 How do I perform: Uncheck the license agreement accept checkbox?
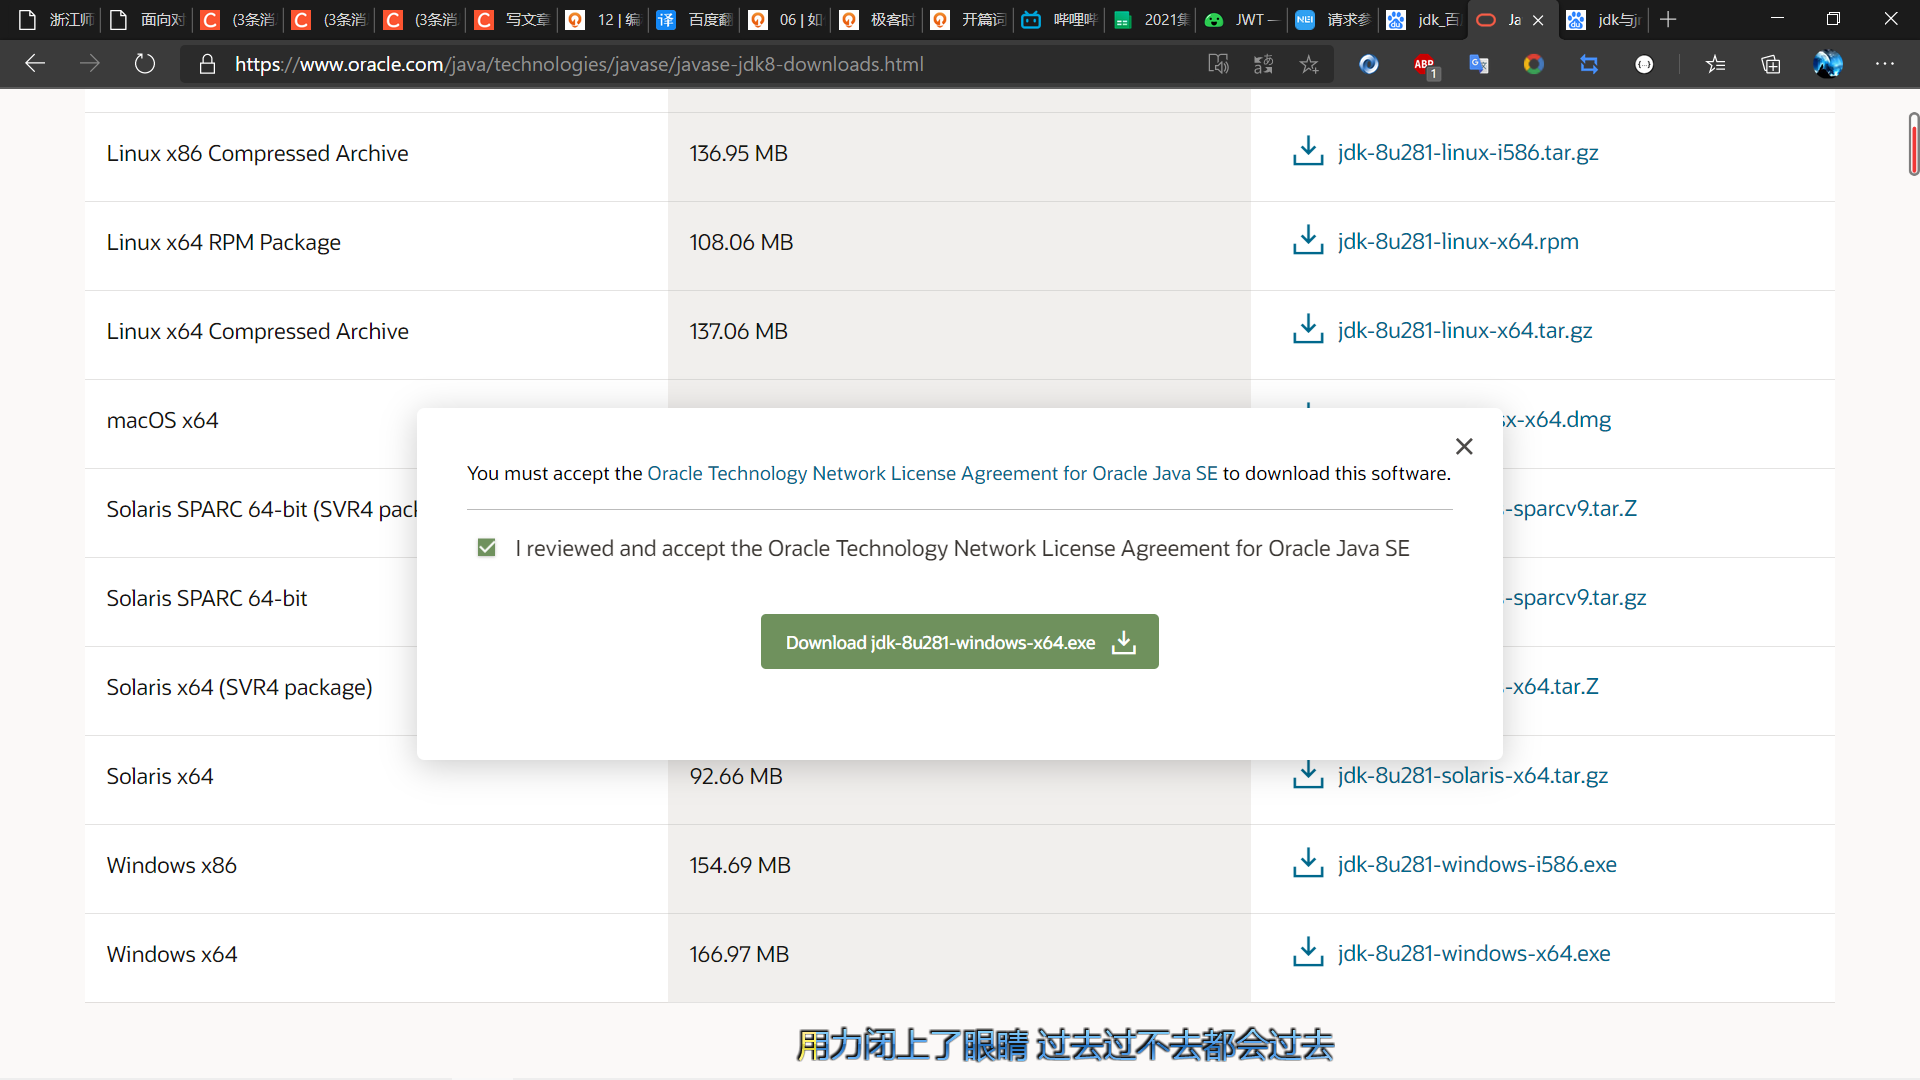[487, 548]
